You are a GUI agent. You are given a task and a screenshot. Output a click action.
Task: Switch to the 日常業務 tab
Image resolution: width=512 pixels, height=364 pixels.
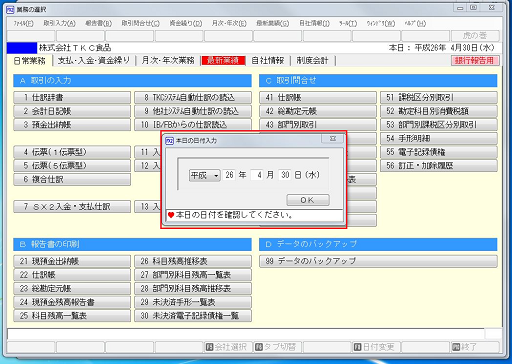(x=30, y=61)
